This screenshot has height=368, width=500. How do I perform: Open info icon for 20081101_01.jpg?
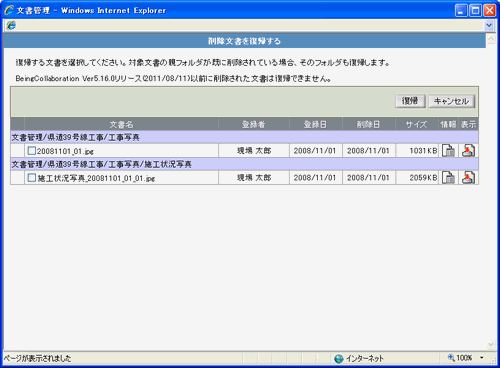click(x=448, y=151)
